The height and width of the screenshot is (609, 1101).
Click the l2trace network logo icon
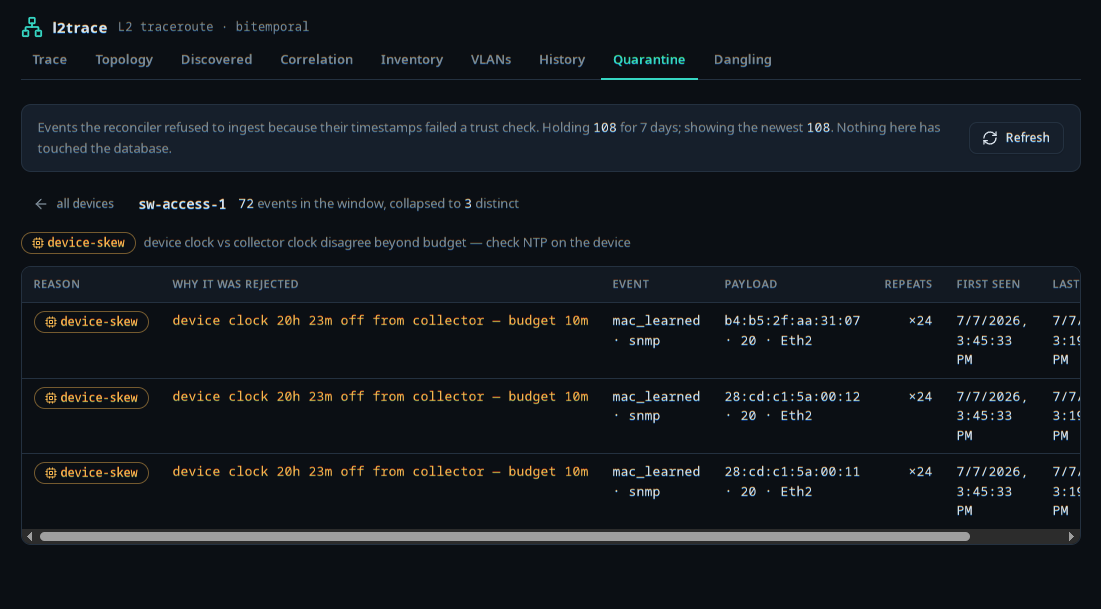point(32,27)
